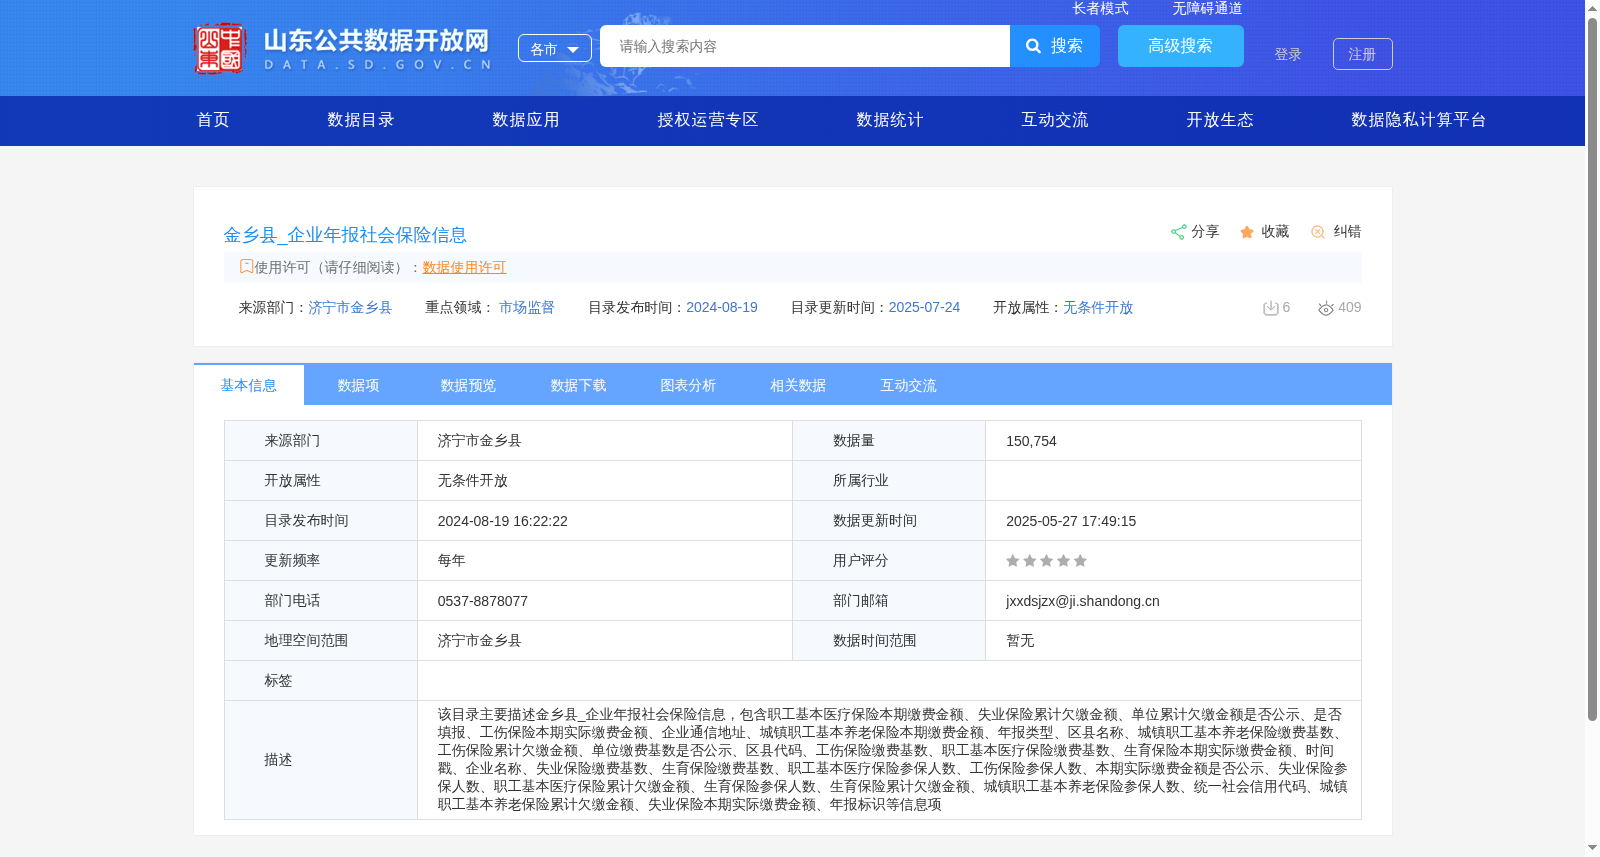
Task: Click the phone number 0537-8878077
Action: pos(483,601)
